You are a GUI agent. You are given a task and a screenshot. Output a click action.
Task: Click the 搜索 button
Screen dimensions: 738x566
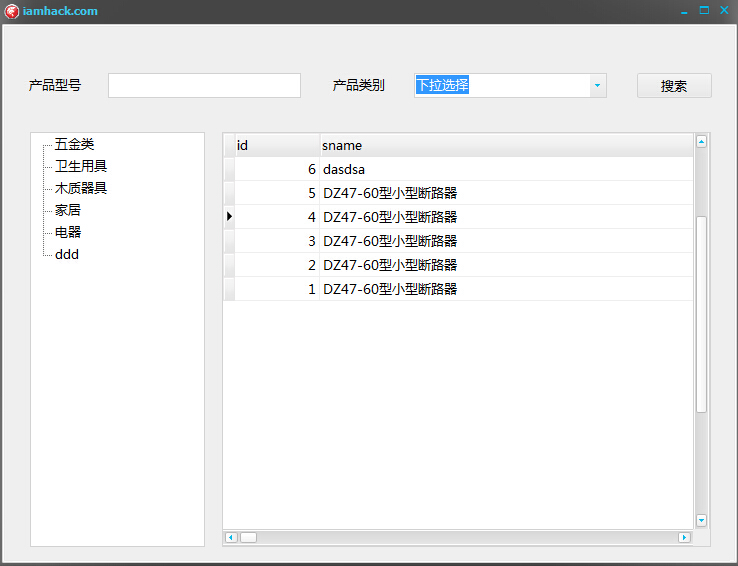click(x=674, y=86)
